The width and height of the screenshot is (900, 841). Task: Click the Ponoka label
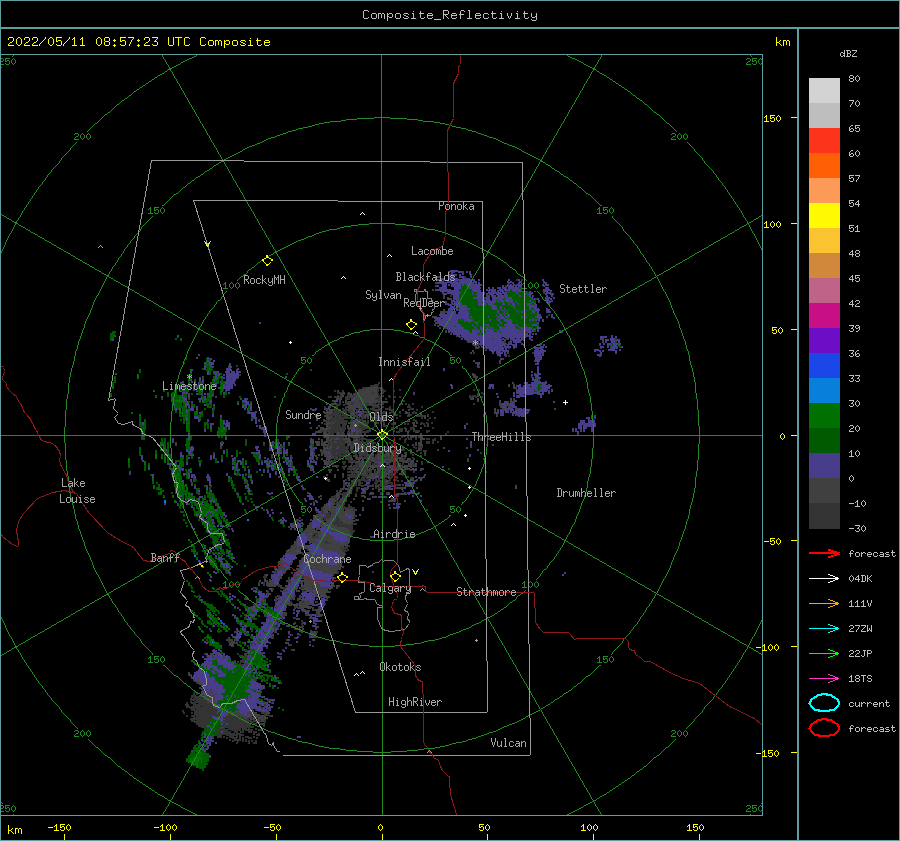[456, 206]
